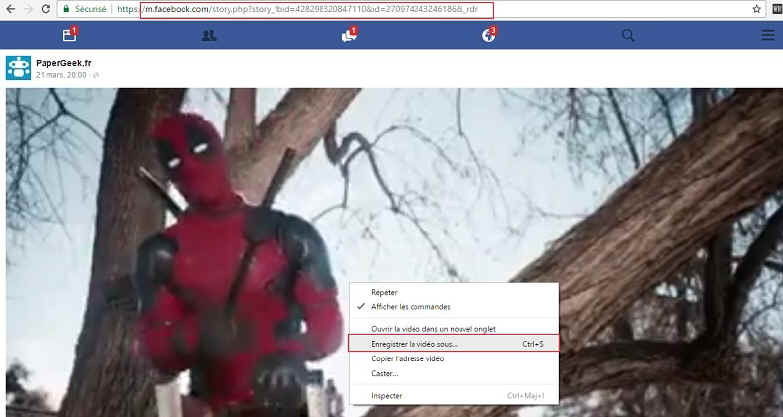Click the browser Back arrow
The width and height of the screenshot is (783, 417).
click(10, 9)
